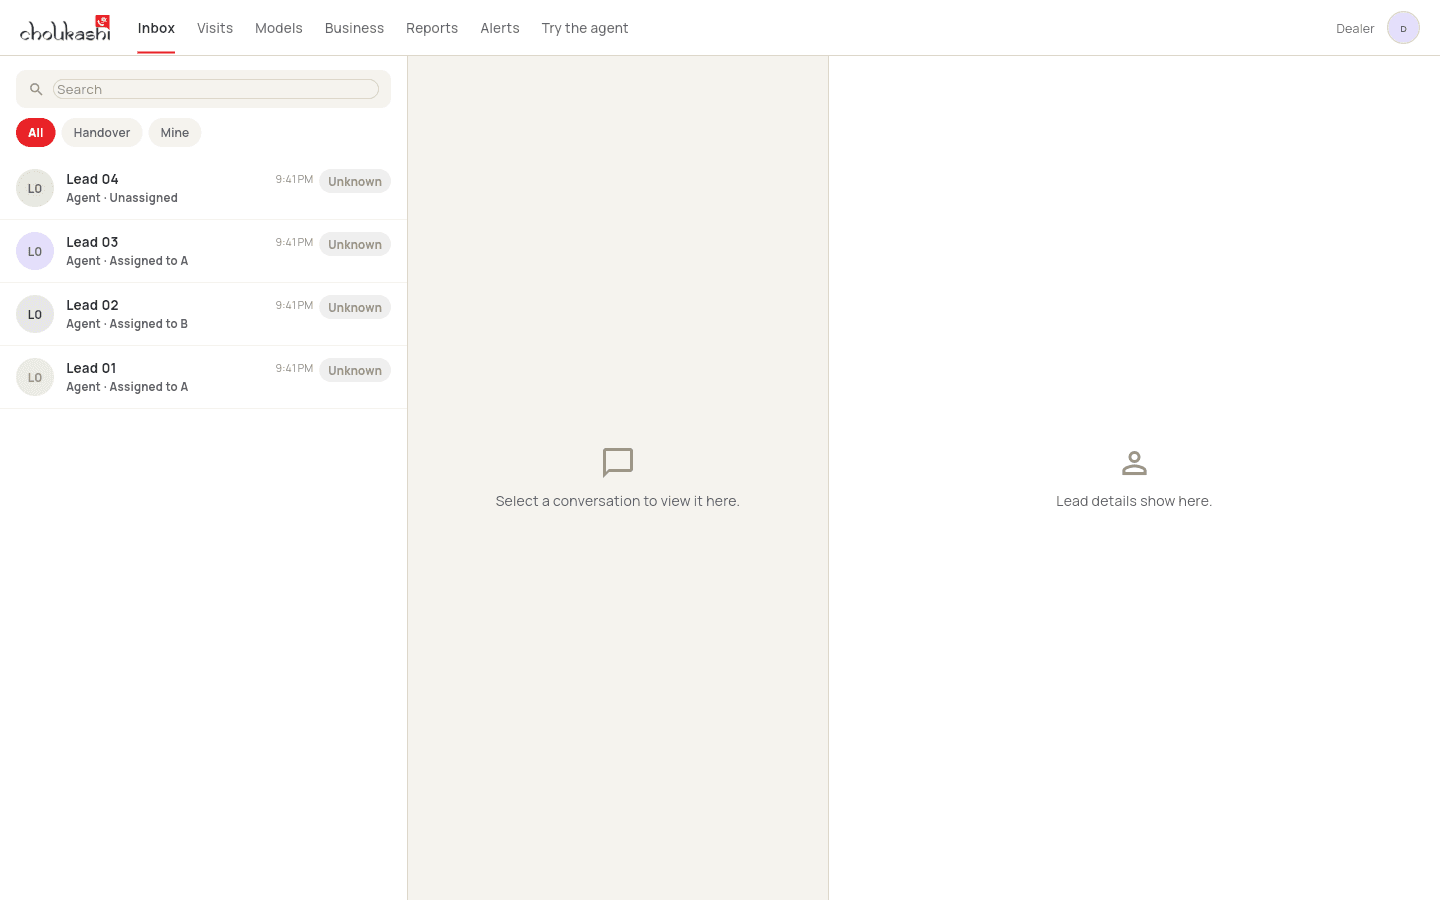The width and height of the screenshot is (1440, 900).
Task: View the Reports tab
Action: tap(432, 28)
